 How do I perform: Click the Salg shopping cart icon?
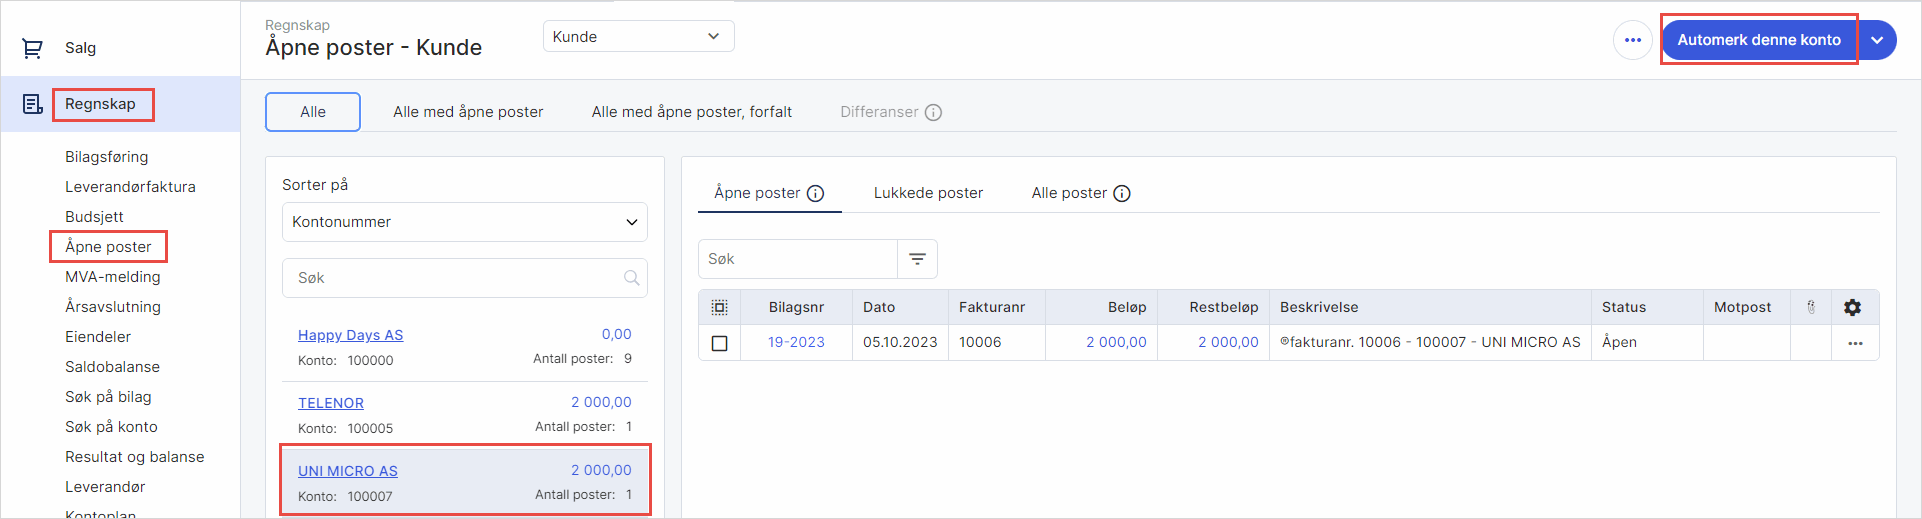(32, 48)
